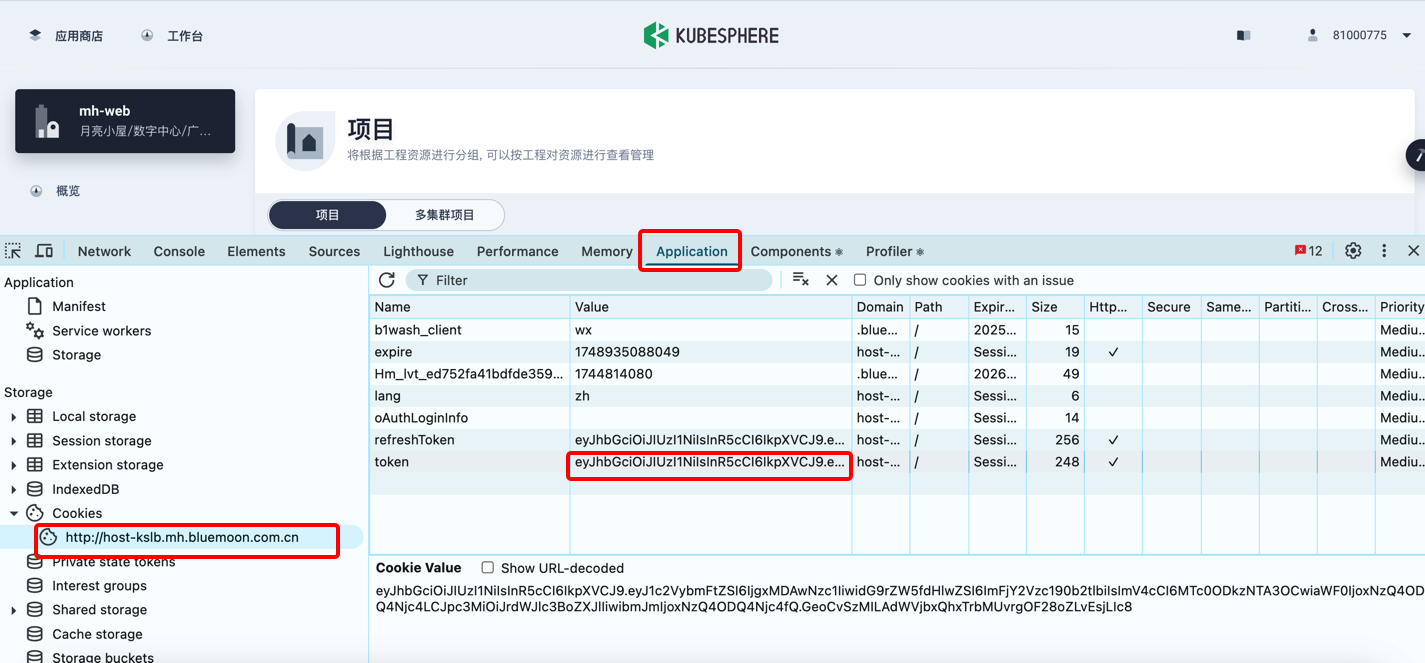1425x663 pixels.
Task: Select the oAuthLoginInfo cookie row
Action: click(897, 418)
